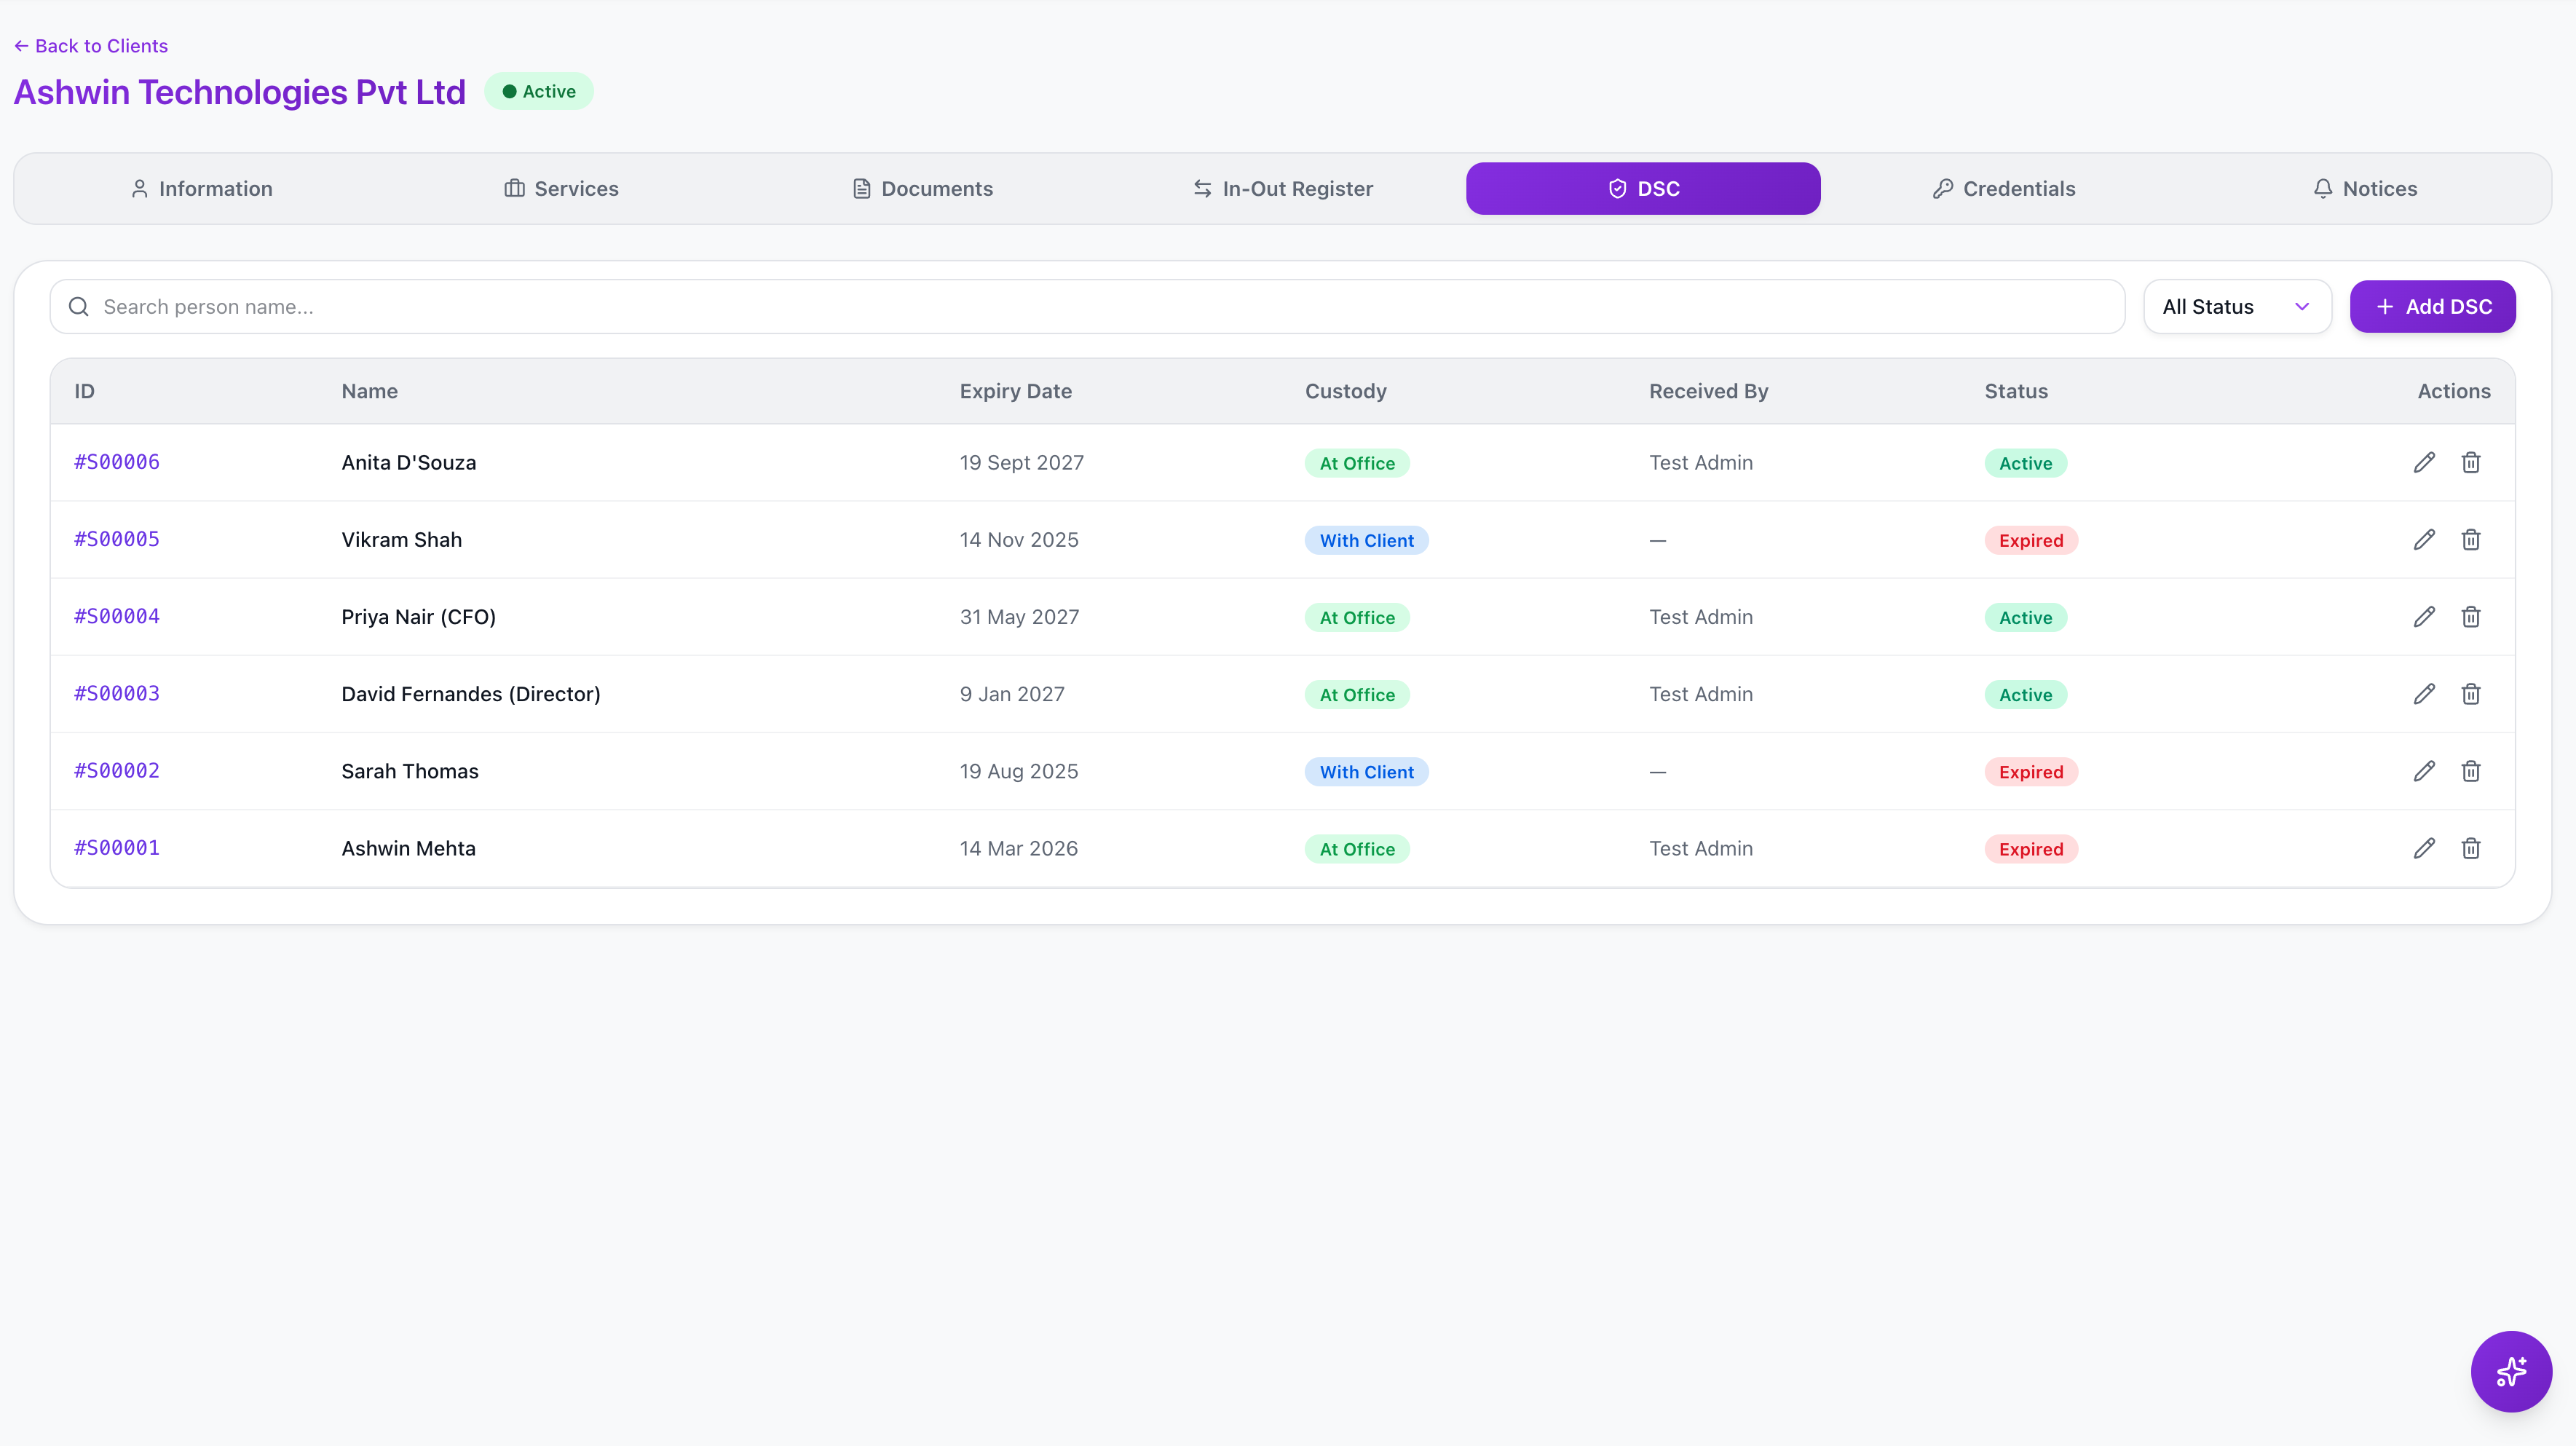Open DSC record #S00002
Image resolution: width=2576 pixels, height=1446 pixels.
(x=117, y=771)
